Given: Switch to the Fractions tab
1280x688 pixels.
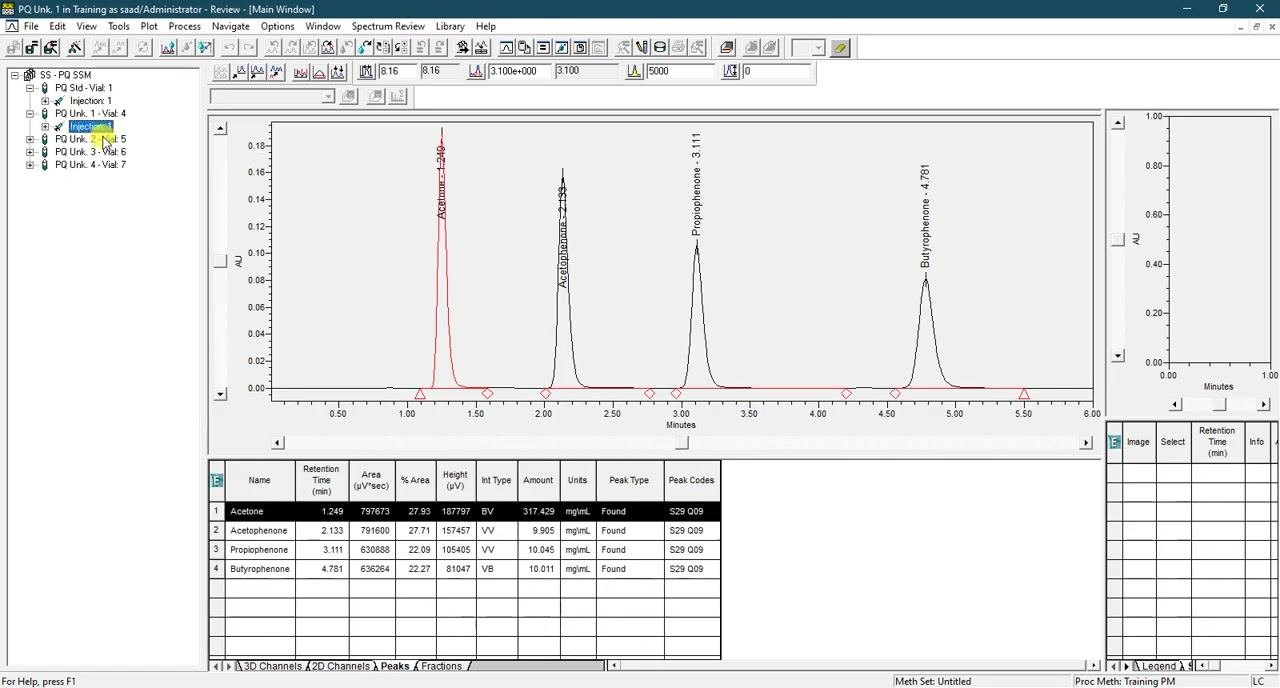Looking at the screenshot, I should (441, 666).
